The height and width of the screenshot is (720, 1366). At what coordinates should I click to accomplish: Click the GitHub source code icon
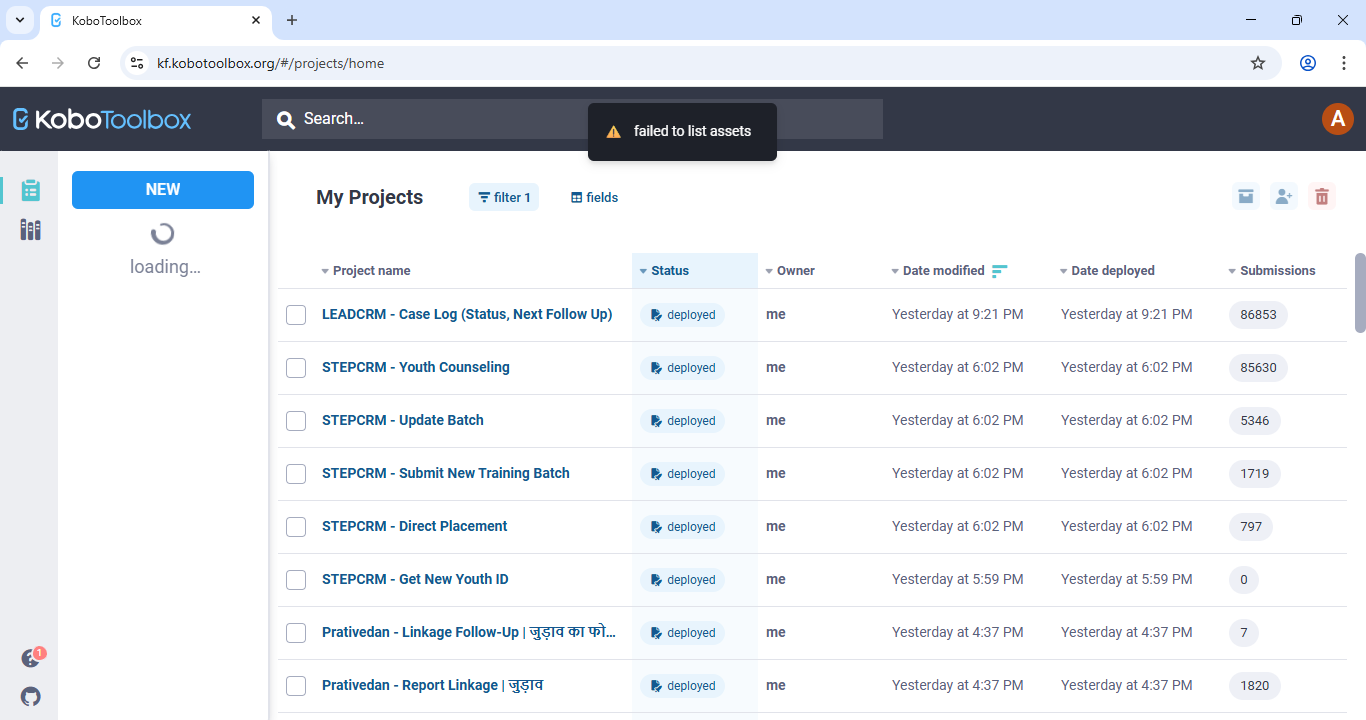pyautogui.click(x=31, y=696)
